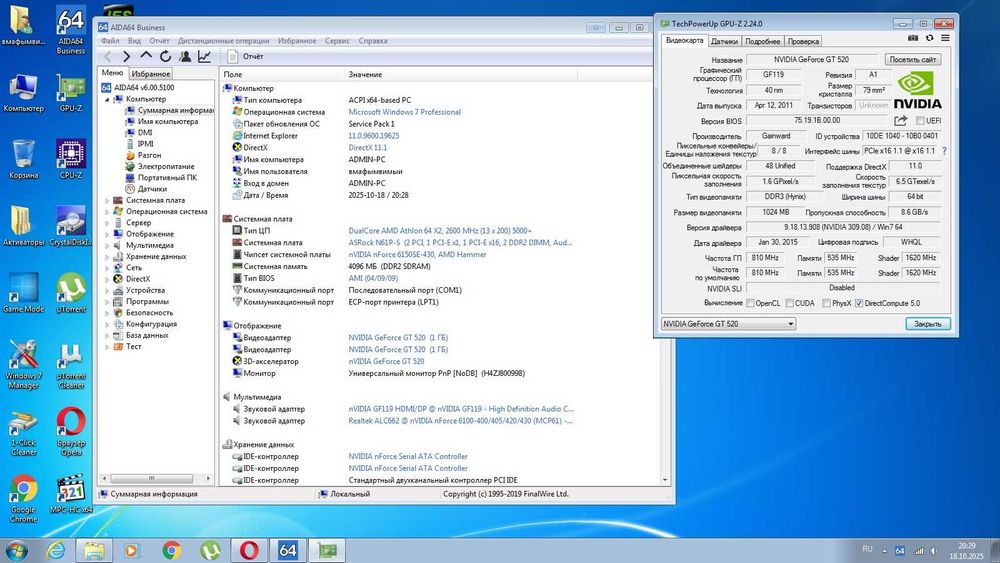1000x563 pixels.
Task: Open the Windows Start button
Action: point(17,550)
